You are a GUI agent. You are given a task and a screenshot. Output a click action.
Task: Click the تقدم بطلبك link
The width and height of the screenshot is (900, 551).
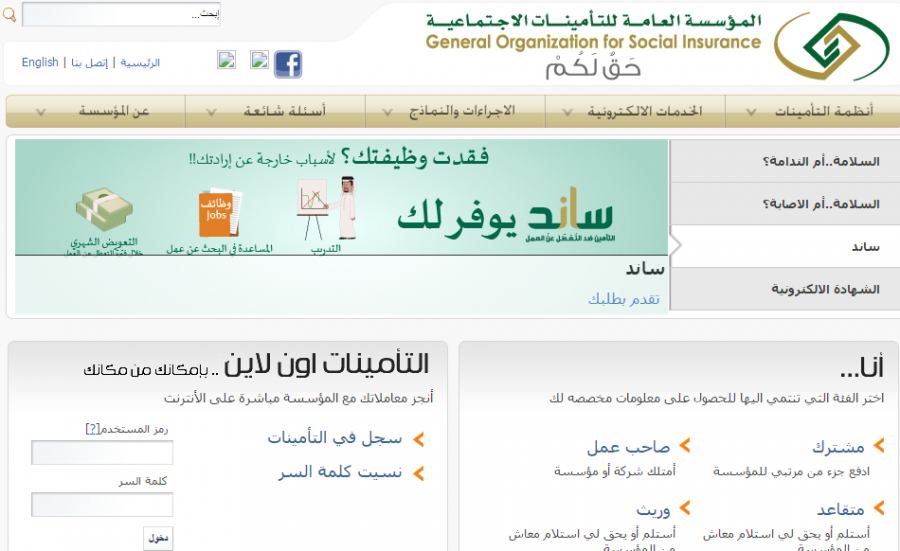point(624,298)
